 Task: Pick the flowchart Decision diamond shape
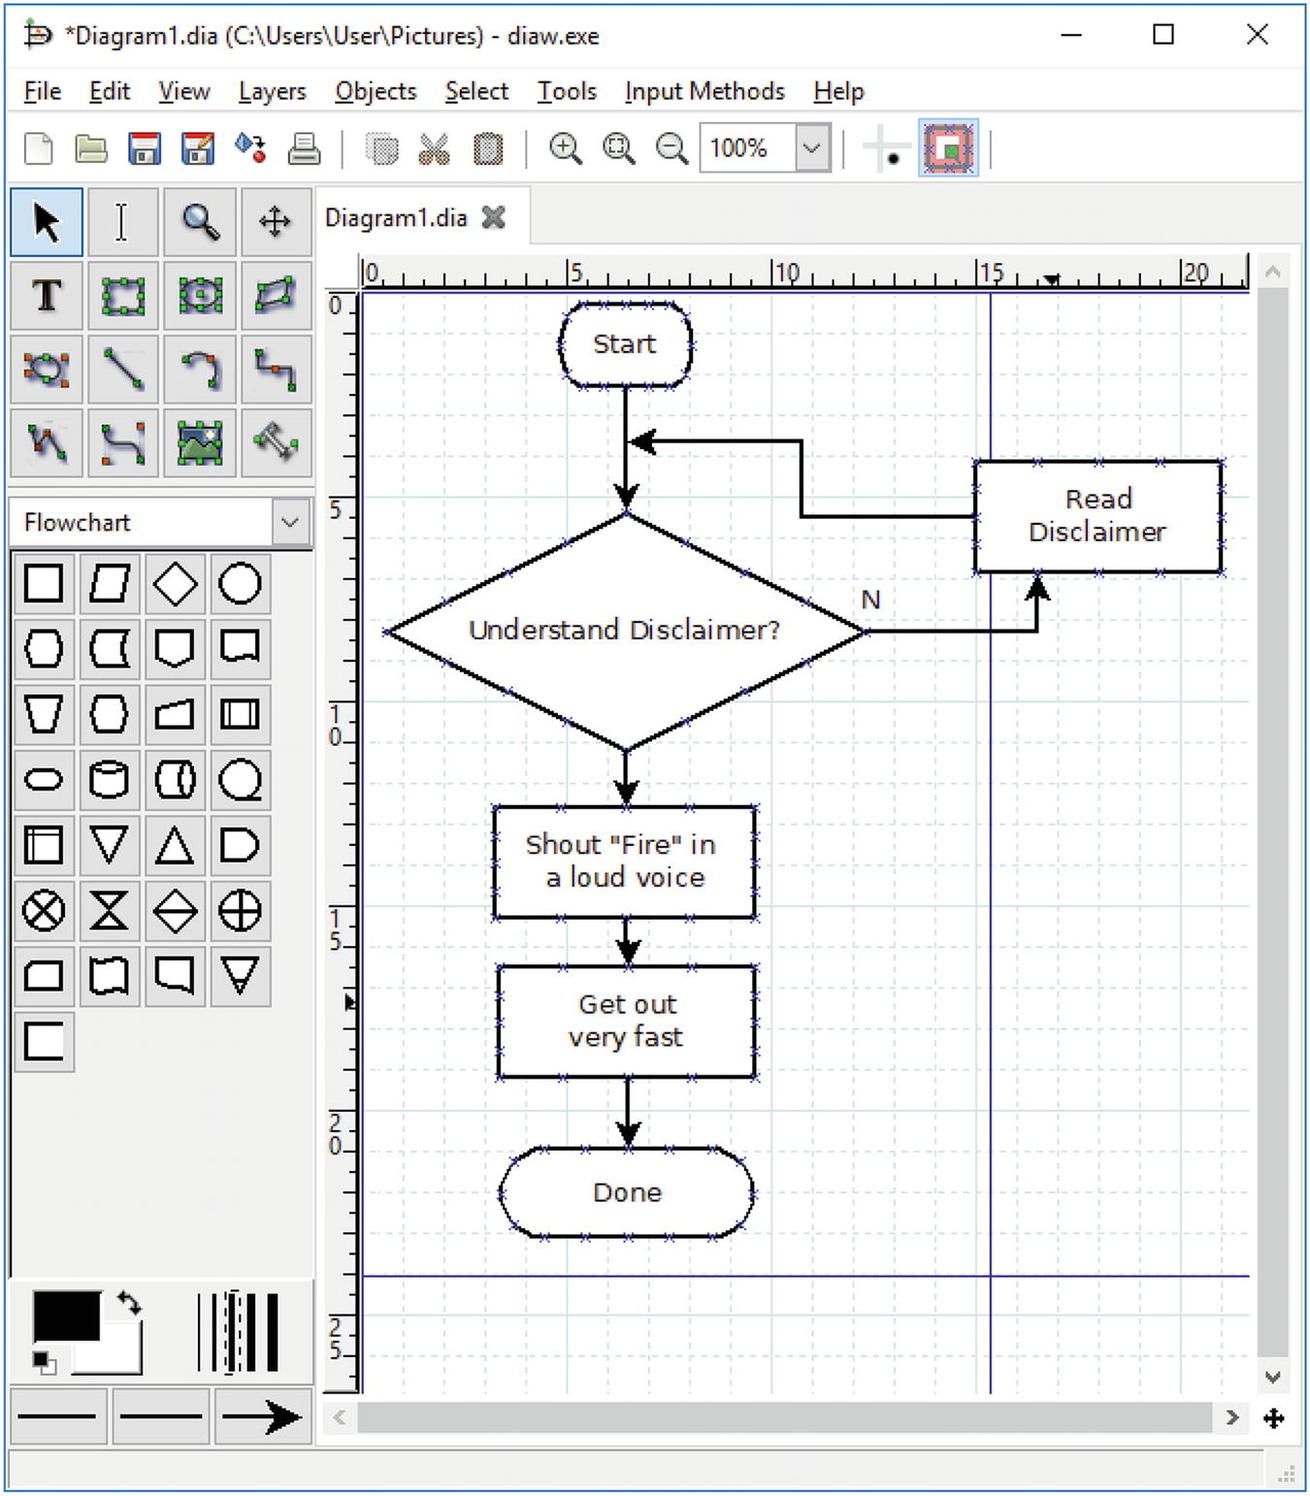(x=175, y=583)
